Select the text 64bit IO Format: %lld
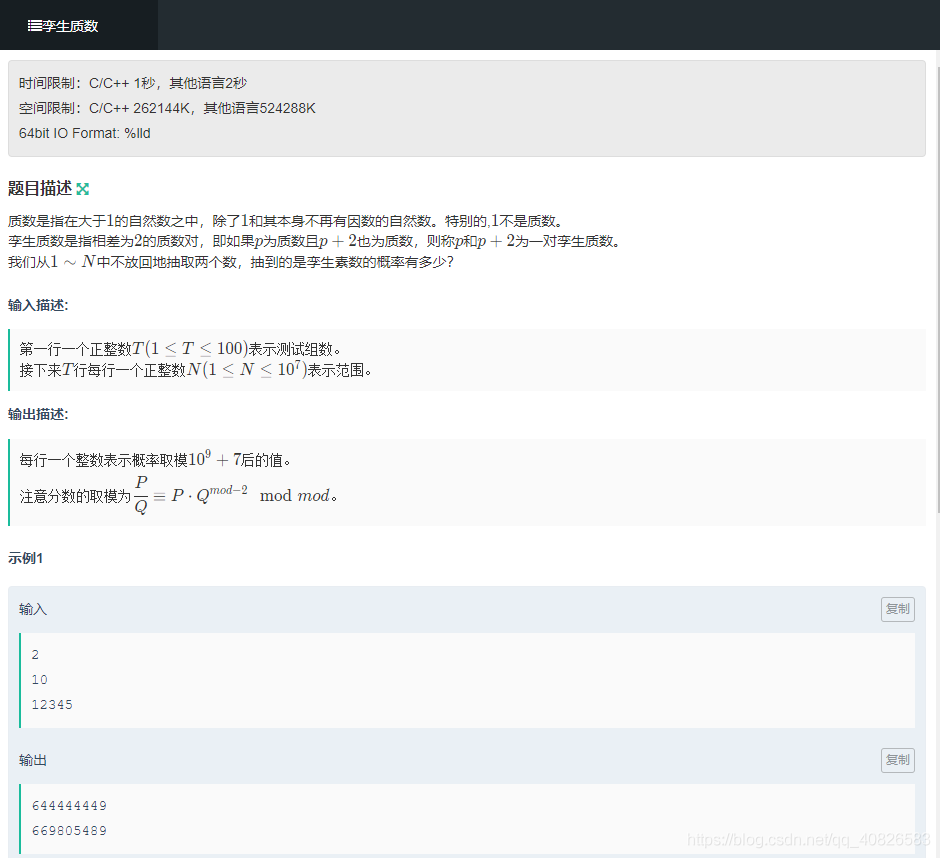Image resolution: width=940 pixels, height=858 pixels. pos(85,133)
